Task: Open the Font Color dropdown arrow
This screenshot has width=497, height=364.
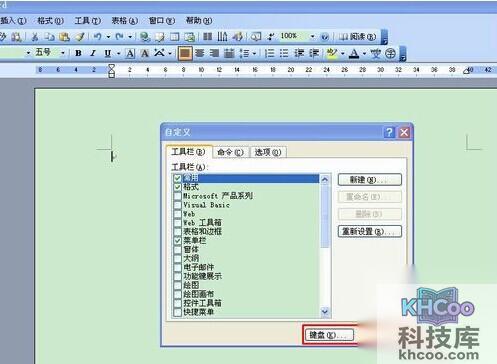Action: [364, 53]
